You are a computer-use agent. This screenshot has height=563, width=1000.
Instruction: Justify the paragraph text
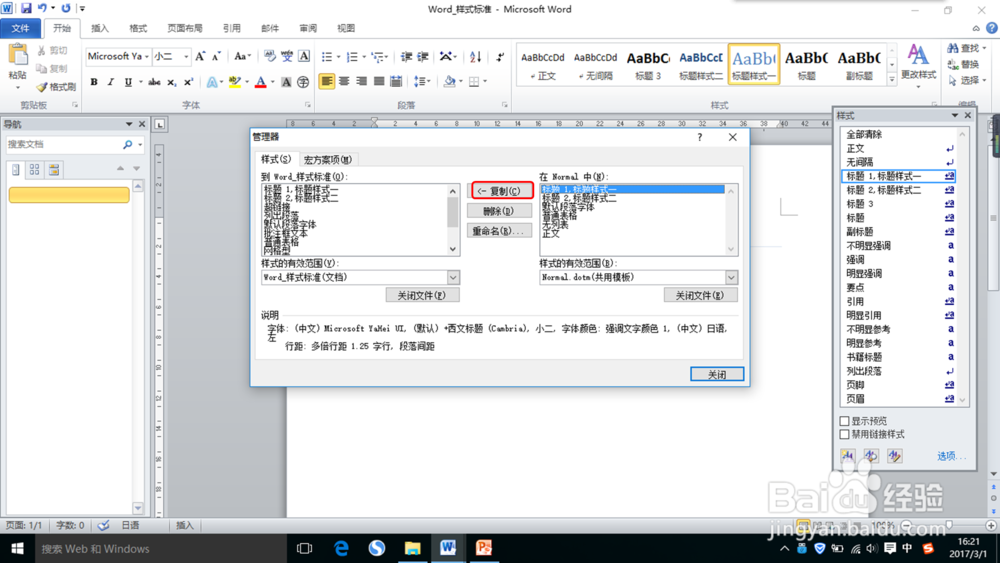point(379,81)
